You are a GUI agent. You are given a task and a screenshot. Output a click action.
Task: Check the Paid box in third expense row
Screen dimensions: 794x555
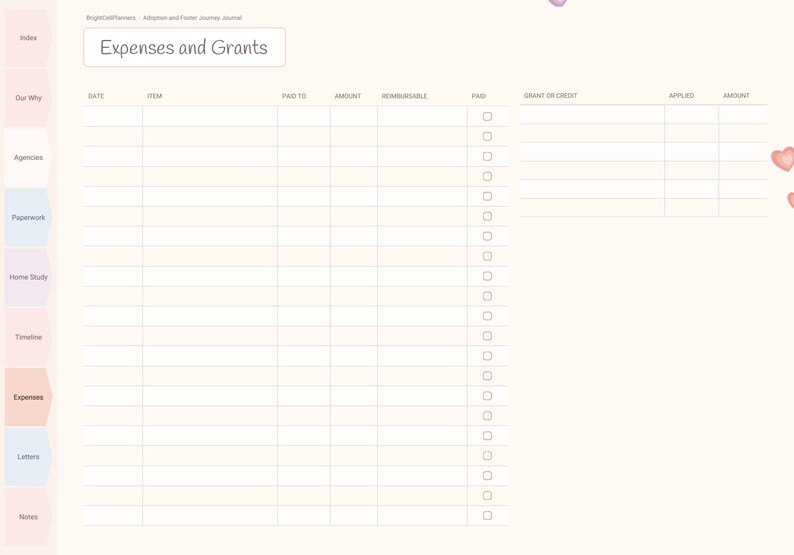coord(487,156)
